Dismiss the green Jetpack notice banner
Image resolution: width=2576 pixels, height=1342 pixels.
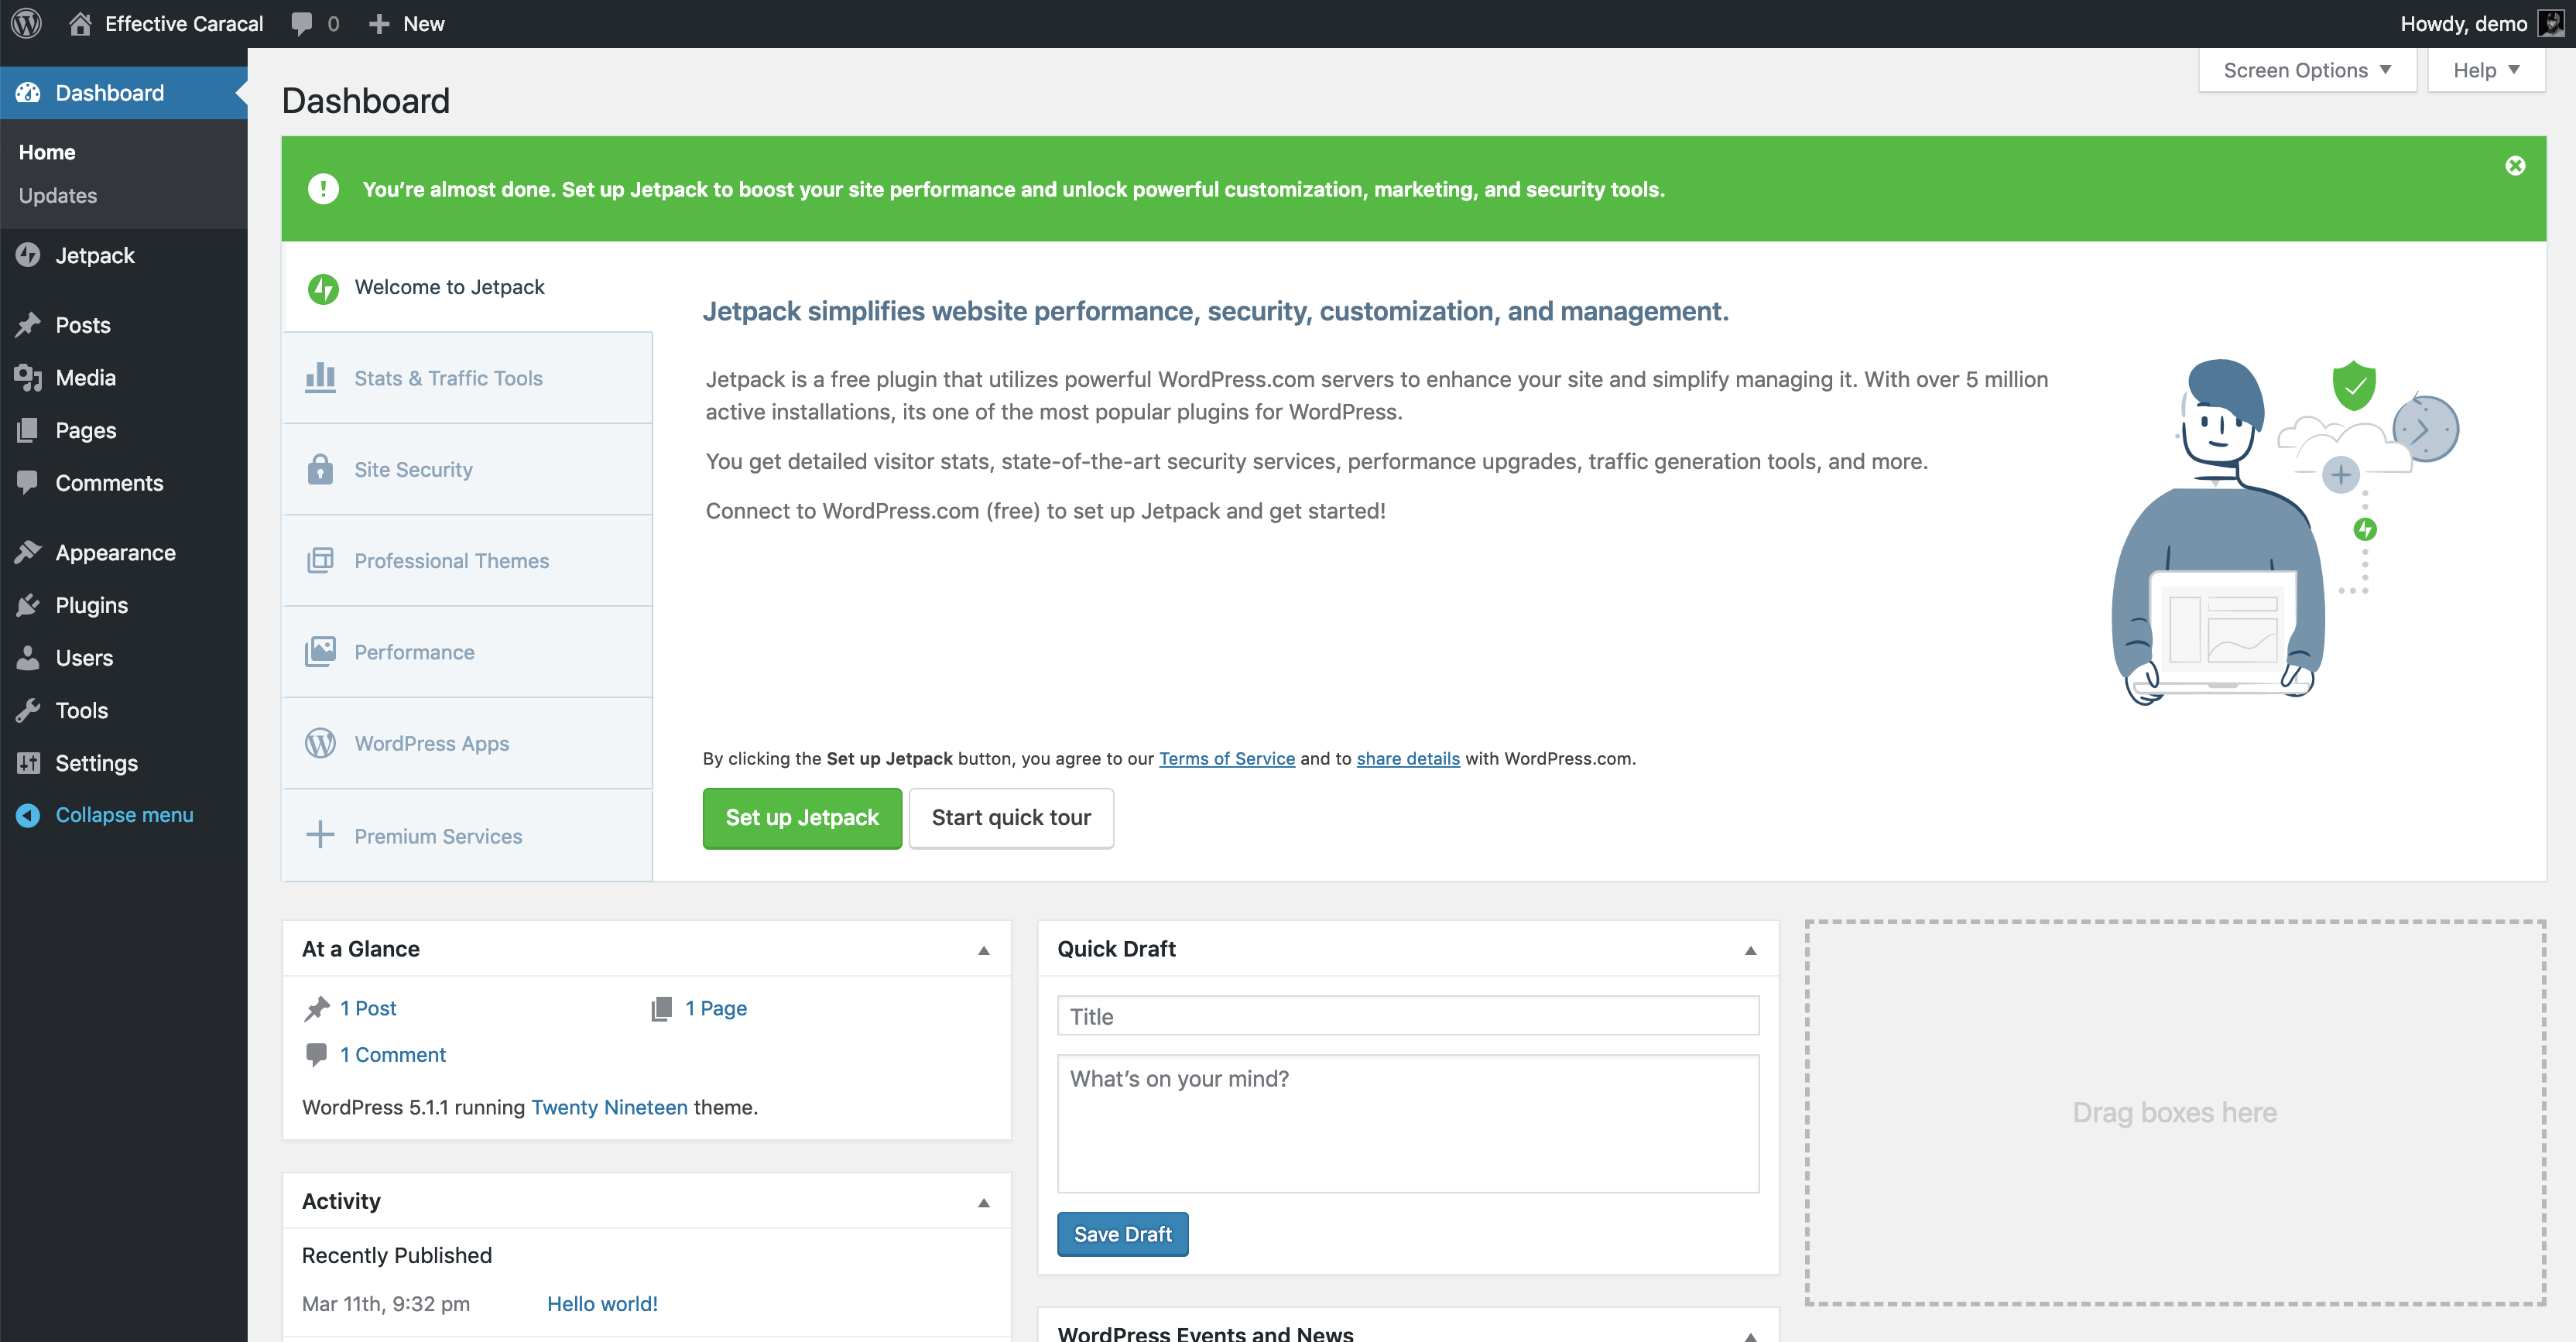tap(2515, 166)
